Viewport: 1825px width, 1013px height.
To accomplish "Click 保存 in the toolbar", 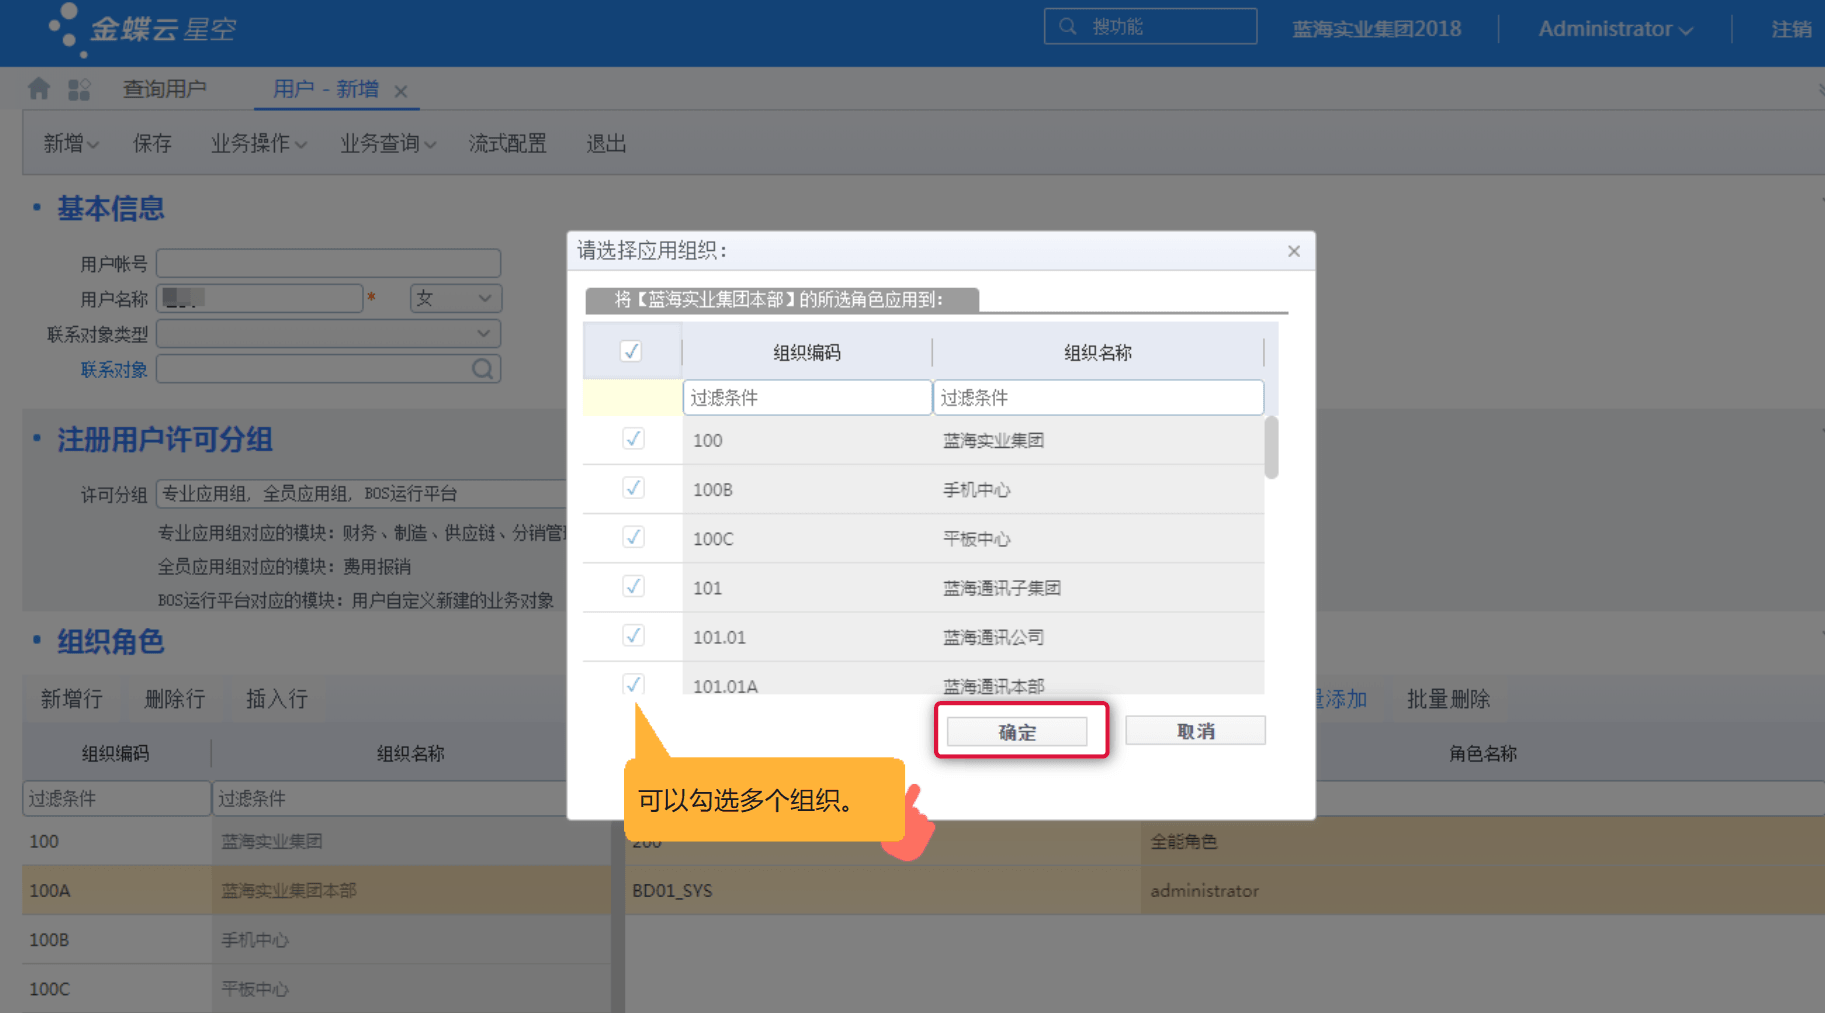I will coord(152,144).
